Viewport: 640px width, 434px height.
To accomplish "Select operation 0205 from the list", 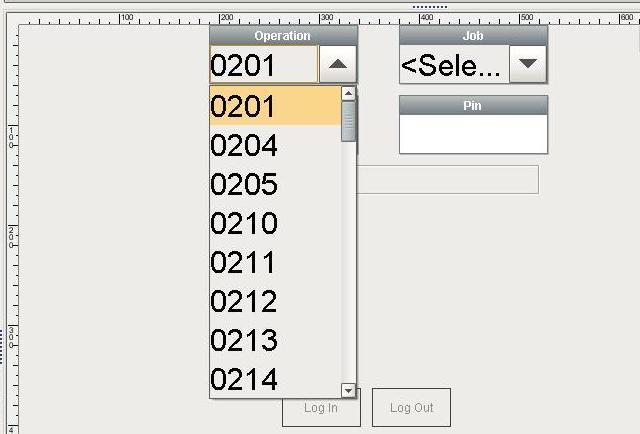I will tap(276, 184).
